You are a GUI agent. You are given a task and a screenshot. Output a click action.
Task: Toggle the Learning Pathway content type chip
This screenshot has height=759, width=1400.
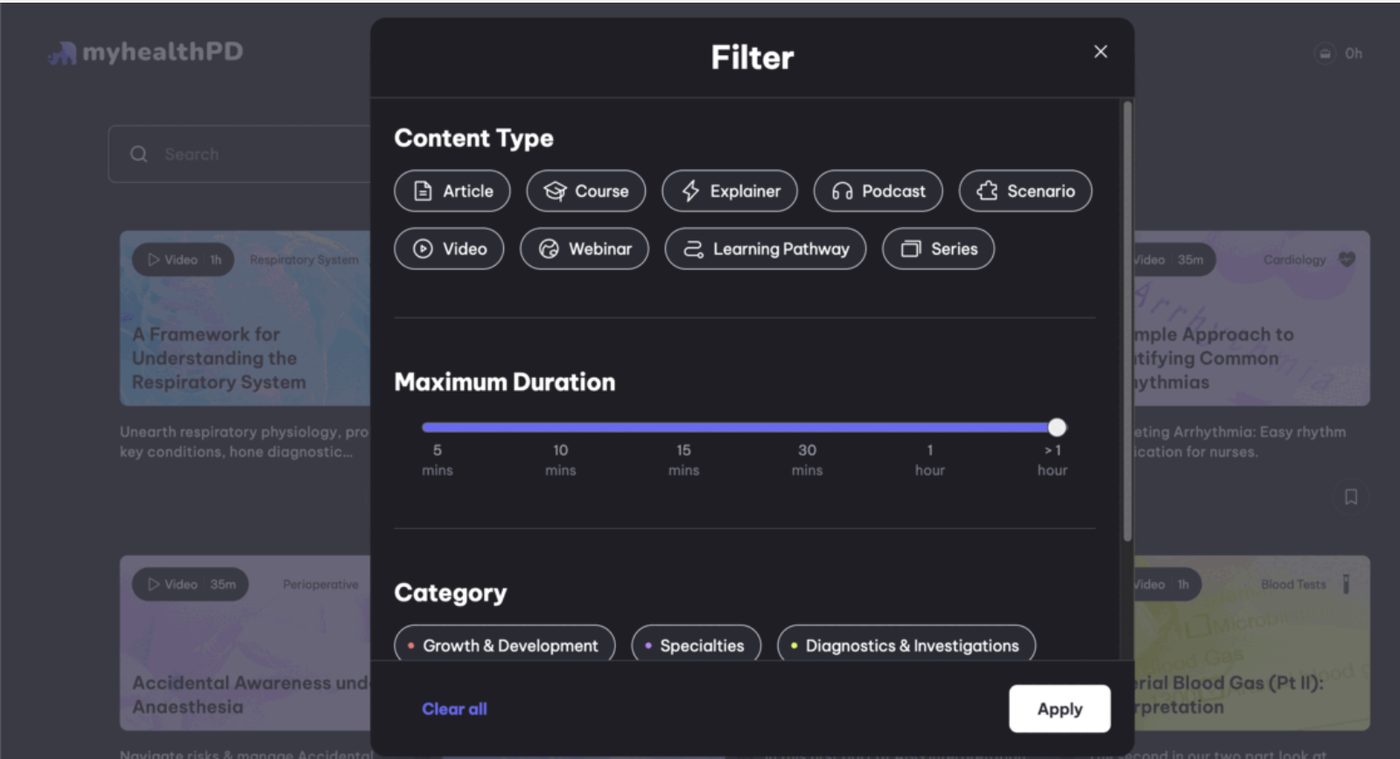point(765,249)
